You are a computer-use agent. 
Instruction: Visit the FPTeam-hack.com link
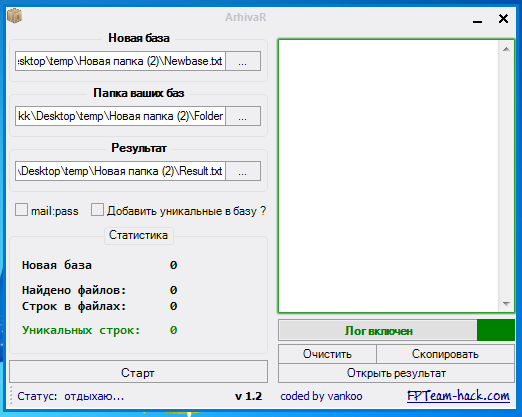click(458, 396)
